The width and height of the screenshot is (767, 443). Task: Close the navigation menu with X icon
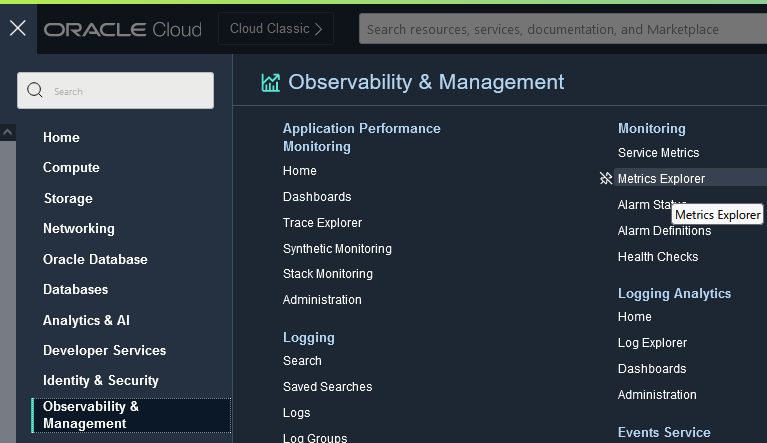(x=18, y=28)
